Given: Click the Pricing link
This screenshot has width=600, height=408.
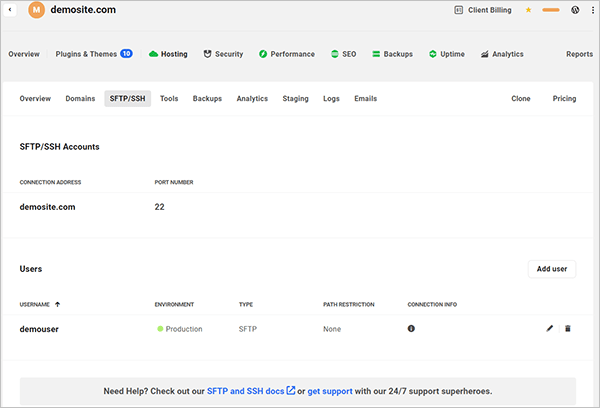Looking at the screenshot, I should 564,98.
